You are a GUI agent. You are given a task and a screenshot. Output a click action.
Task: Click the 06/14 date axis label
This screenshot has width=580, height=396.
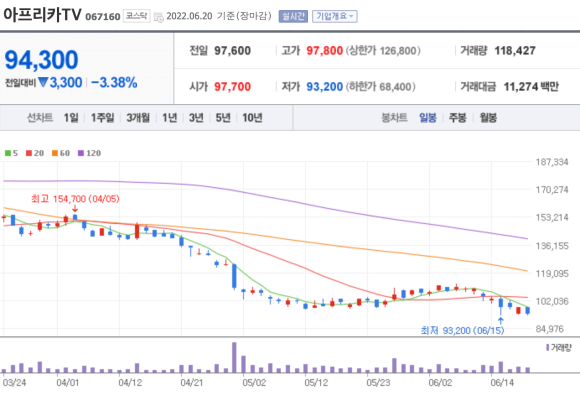point(502,382)
